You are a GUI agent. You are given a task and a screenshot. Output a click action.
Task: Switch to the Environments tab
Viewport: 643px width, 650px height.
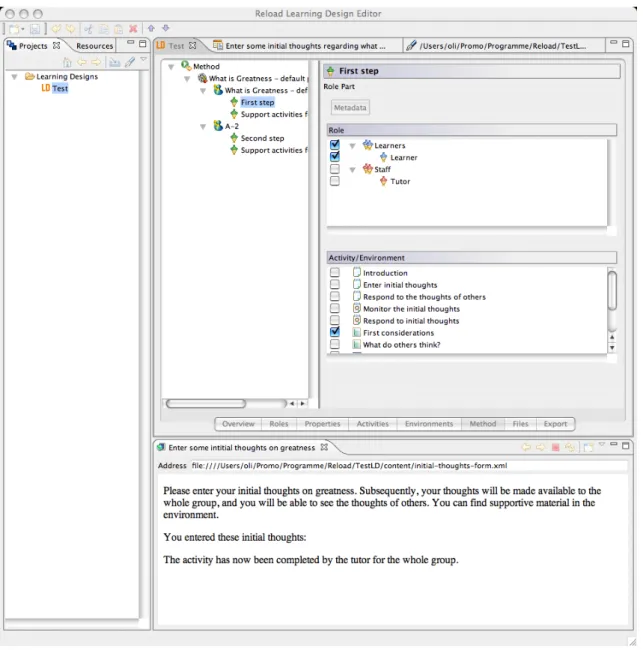pyautogui.click(x=429, y=424)
